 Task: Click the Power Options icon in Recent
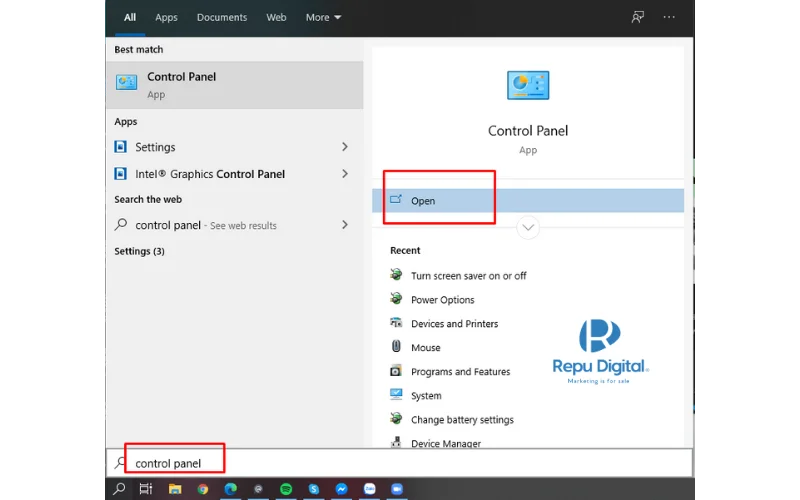click(396, 299)
